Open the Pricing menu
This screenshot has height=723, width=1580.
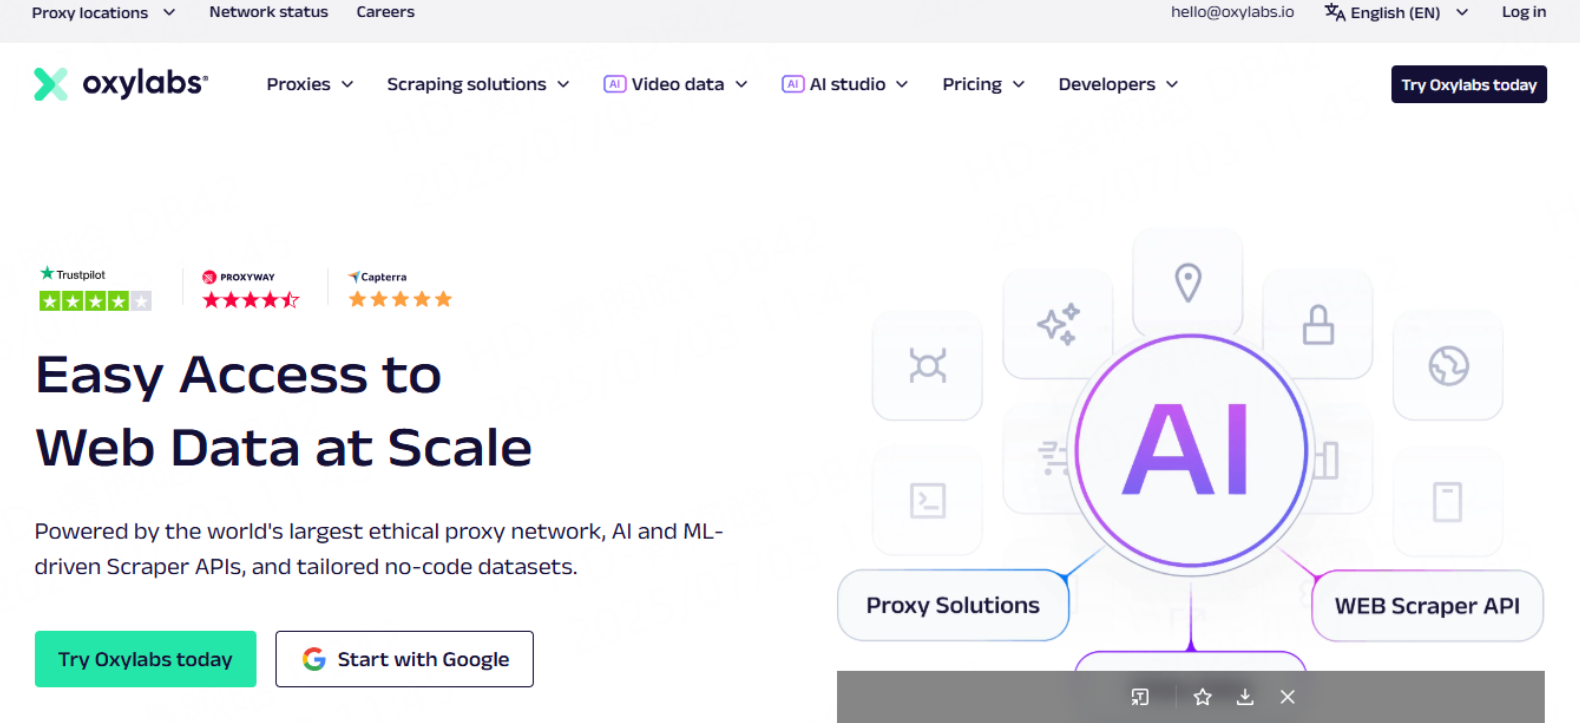click(983, 85)
